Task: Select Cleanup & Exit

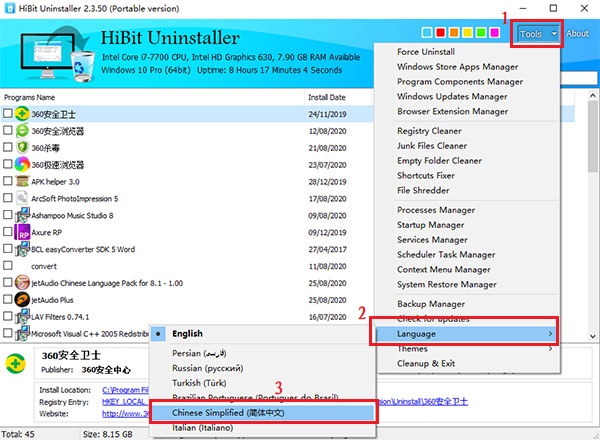Action: coord(426,363)
